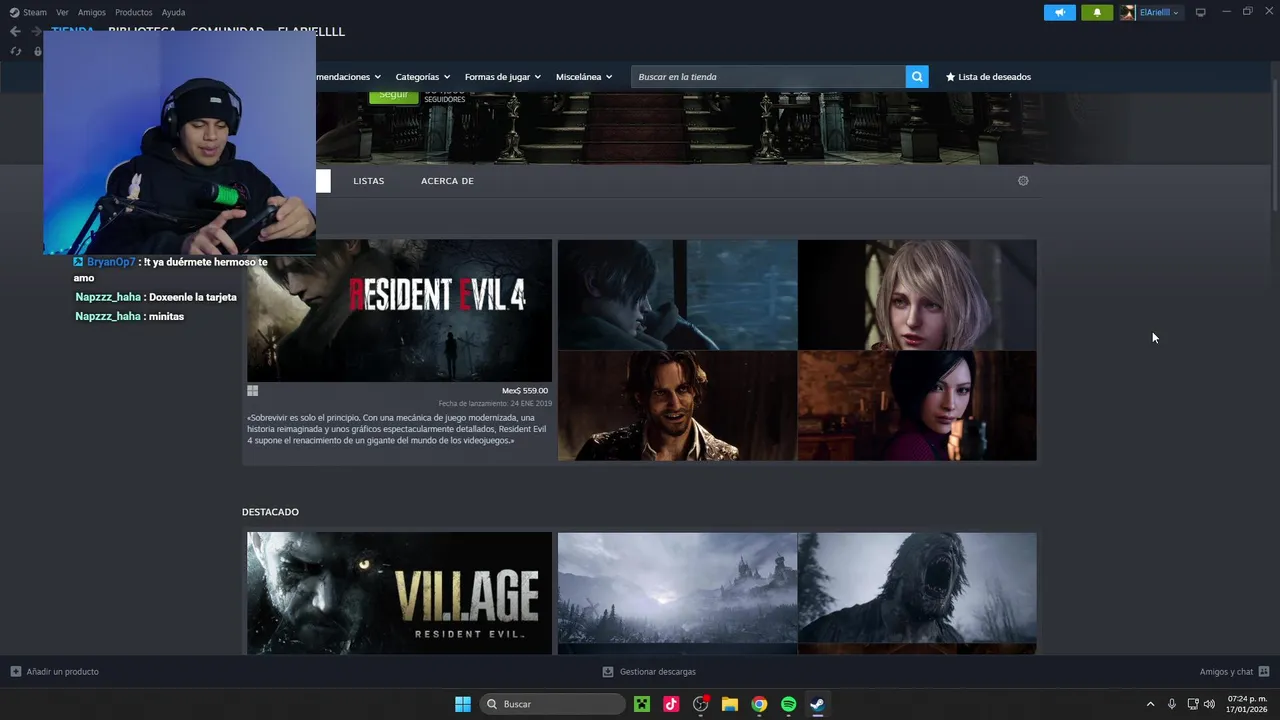Click the Añadir un producto button
1280x720 pixels.
click(x=54, y=672)
